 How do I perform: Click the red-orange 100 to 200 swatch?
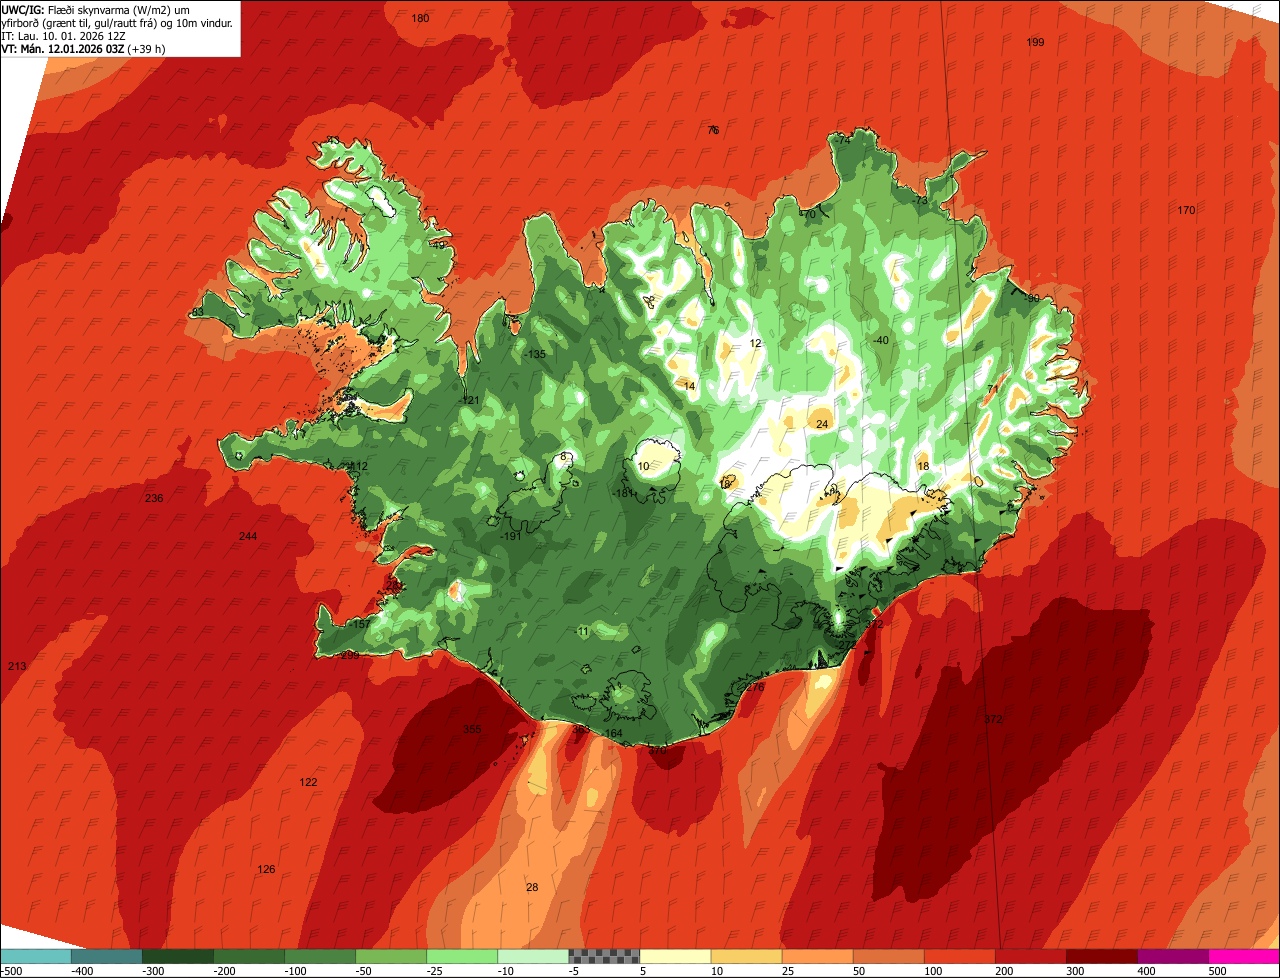click(959, 955)
